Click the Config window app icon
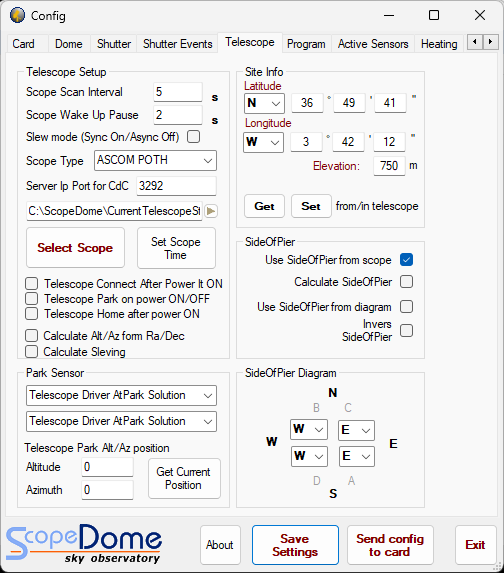The height and width of the screenshot is (573, 504). (17, 15)
